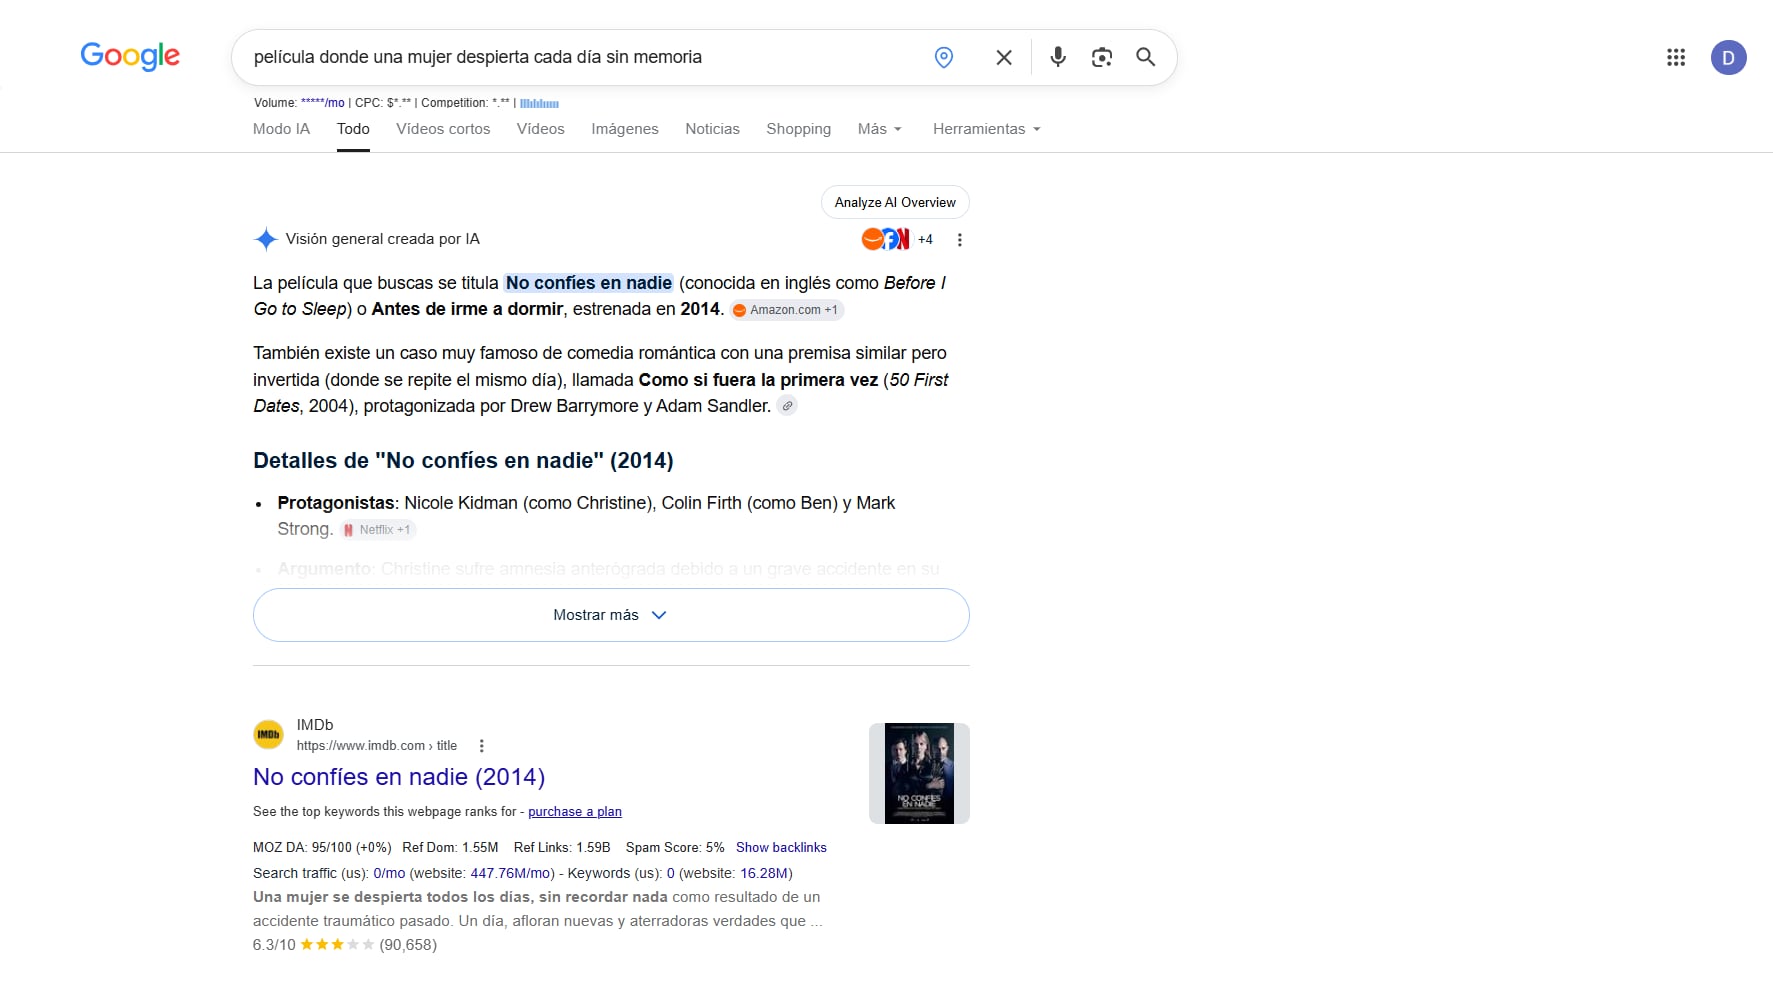Open the Videos cortos tab

pos(443,129)
